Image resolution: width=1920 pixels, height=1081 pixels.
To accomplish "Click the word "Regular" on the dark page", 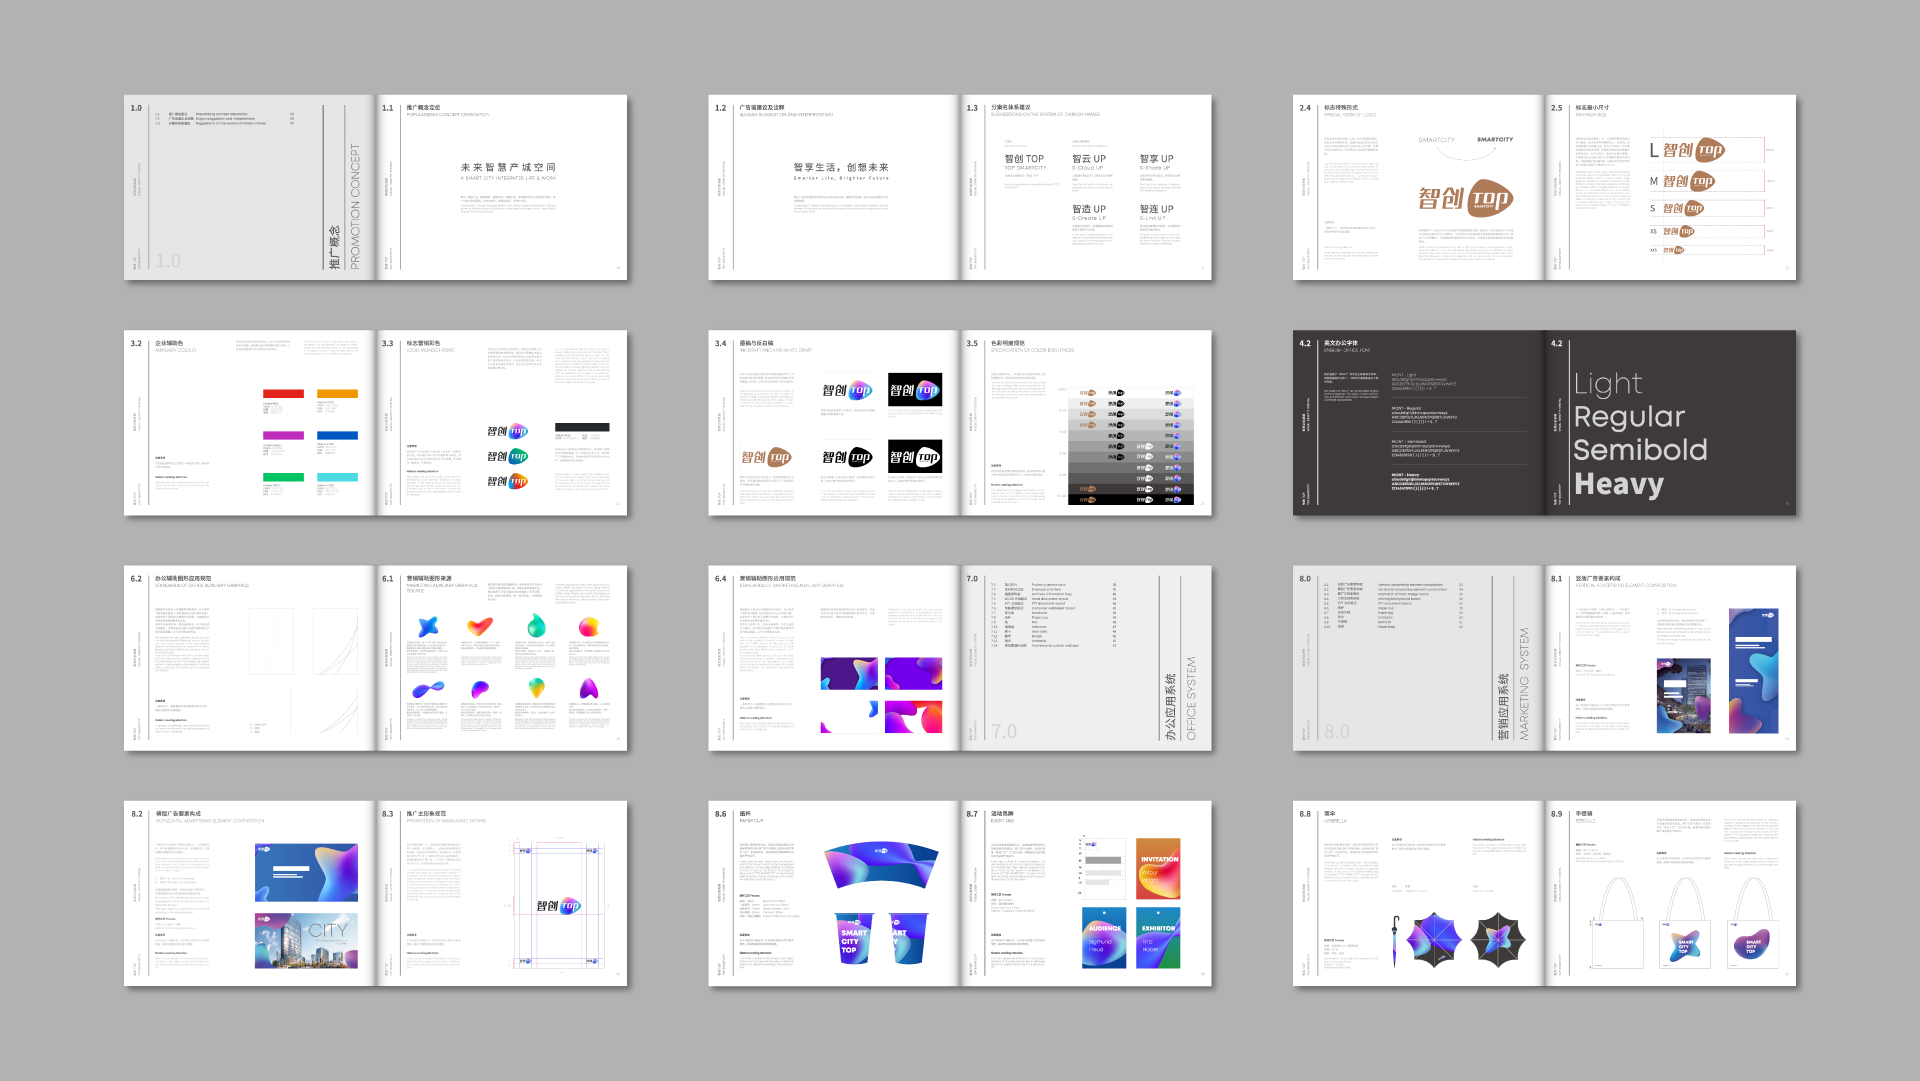I will pyautogui.click(x=1629, y=416).
